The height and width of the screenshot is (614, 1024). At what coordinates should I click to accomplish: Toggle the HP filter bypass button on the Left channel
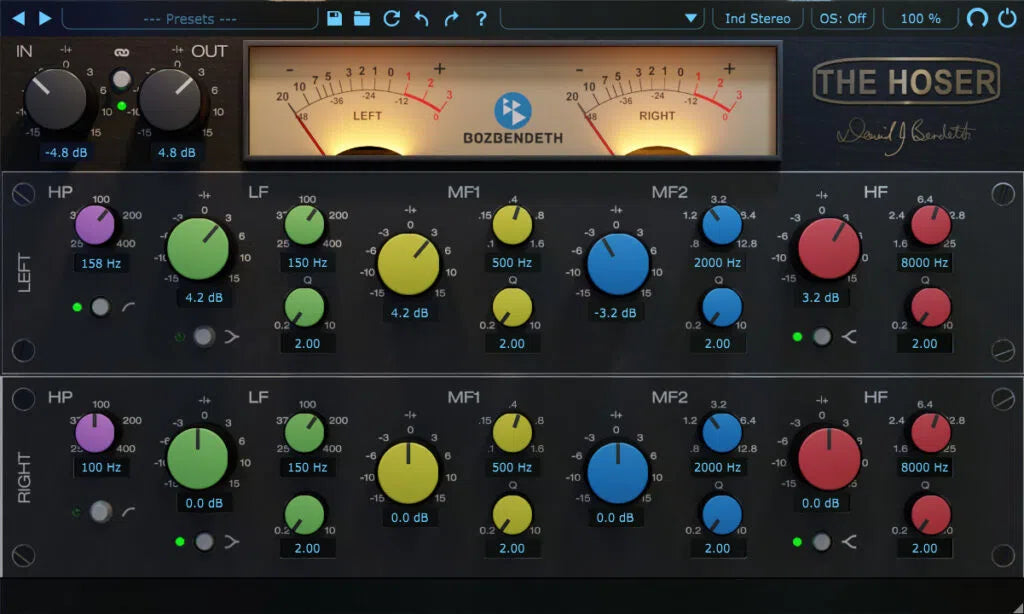(x=100, y=308)
